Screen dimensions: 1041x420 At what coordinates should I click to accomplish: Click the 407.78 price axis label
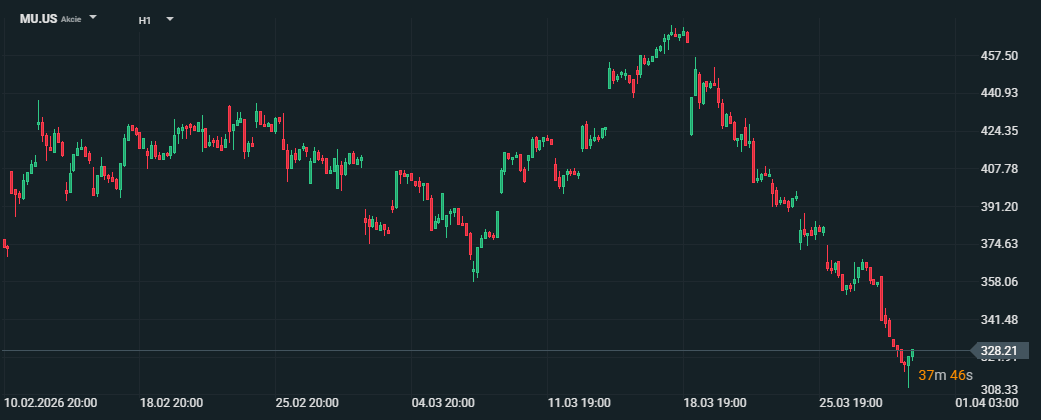point(999,169)
